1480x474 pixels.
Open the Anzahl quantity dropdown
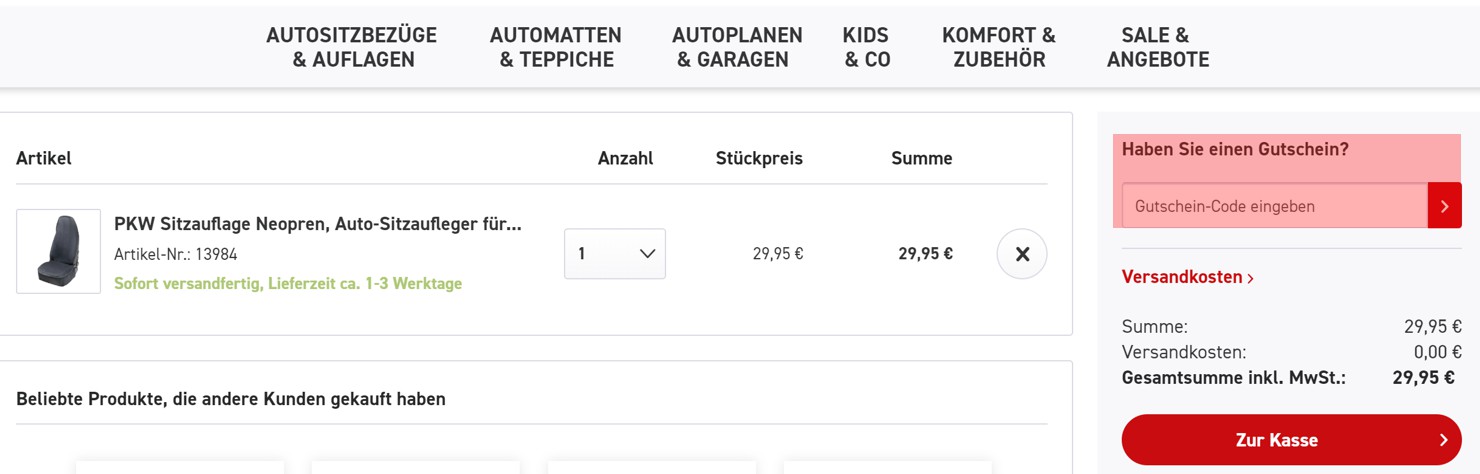pos(614,254)
